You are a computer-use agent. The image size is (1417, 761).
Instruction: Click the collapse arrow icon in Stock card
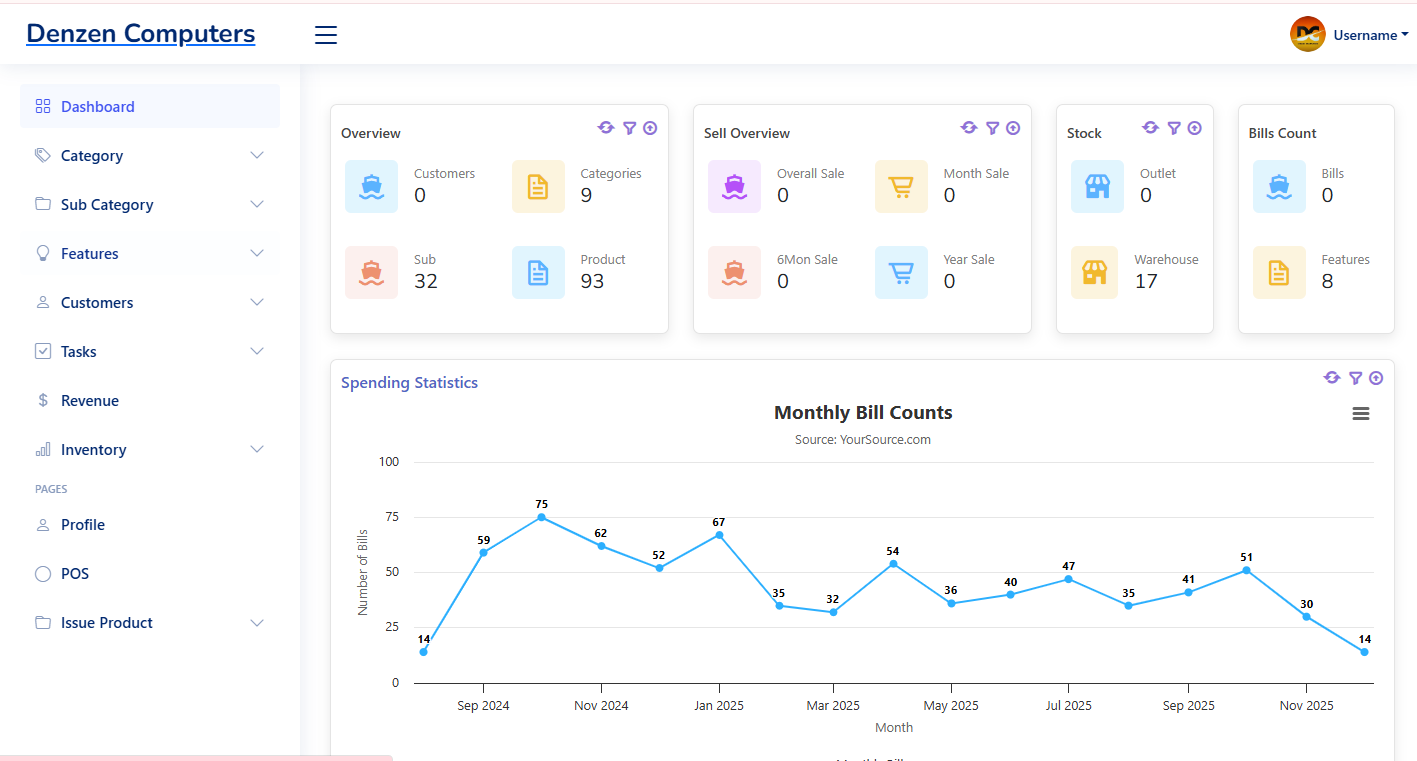1194,128
